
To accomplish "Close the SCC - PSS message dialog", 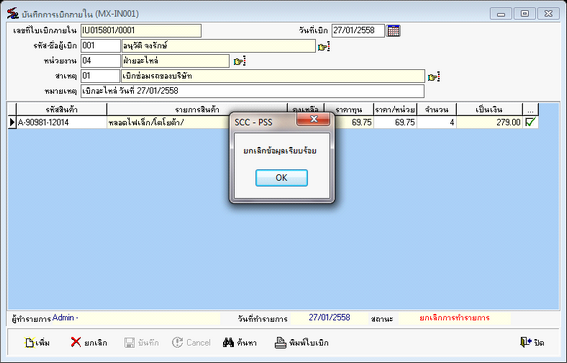I will click(x=314, y=119).
